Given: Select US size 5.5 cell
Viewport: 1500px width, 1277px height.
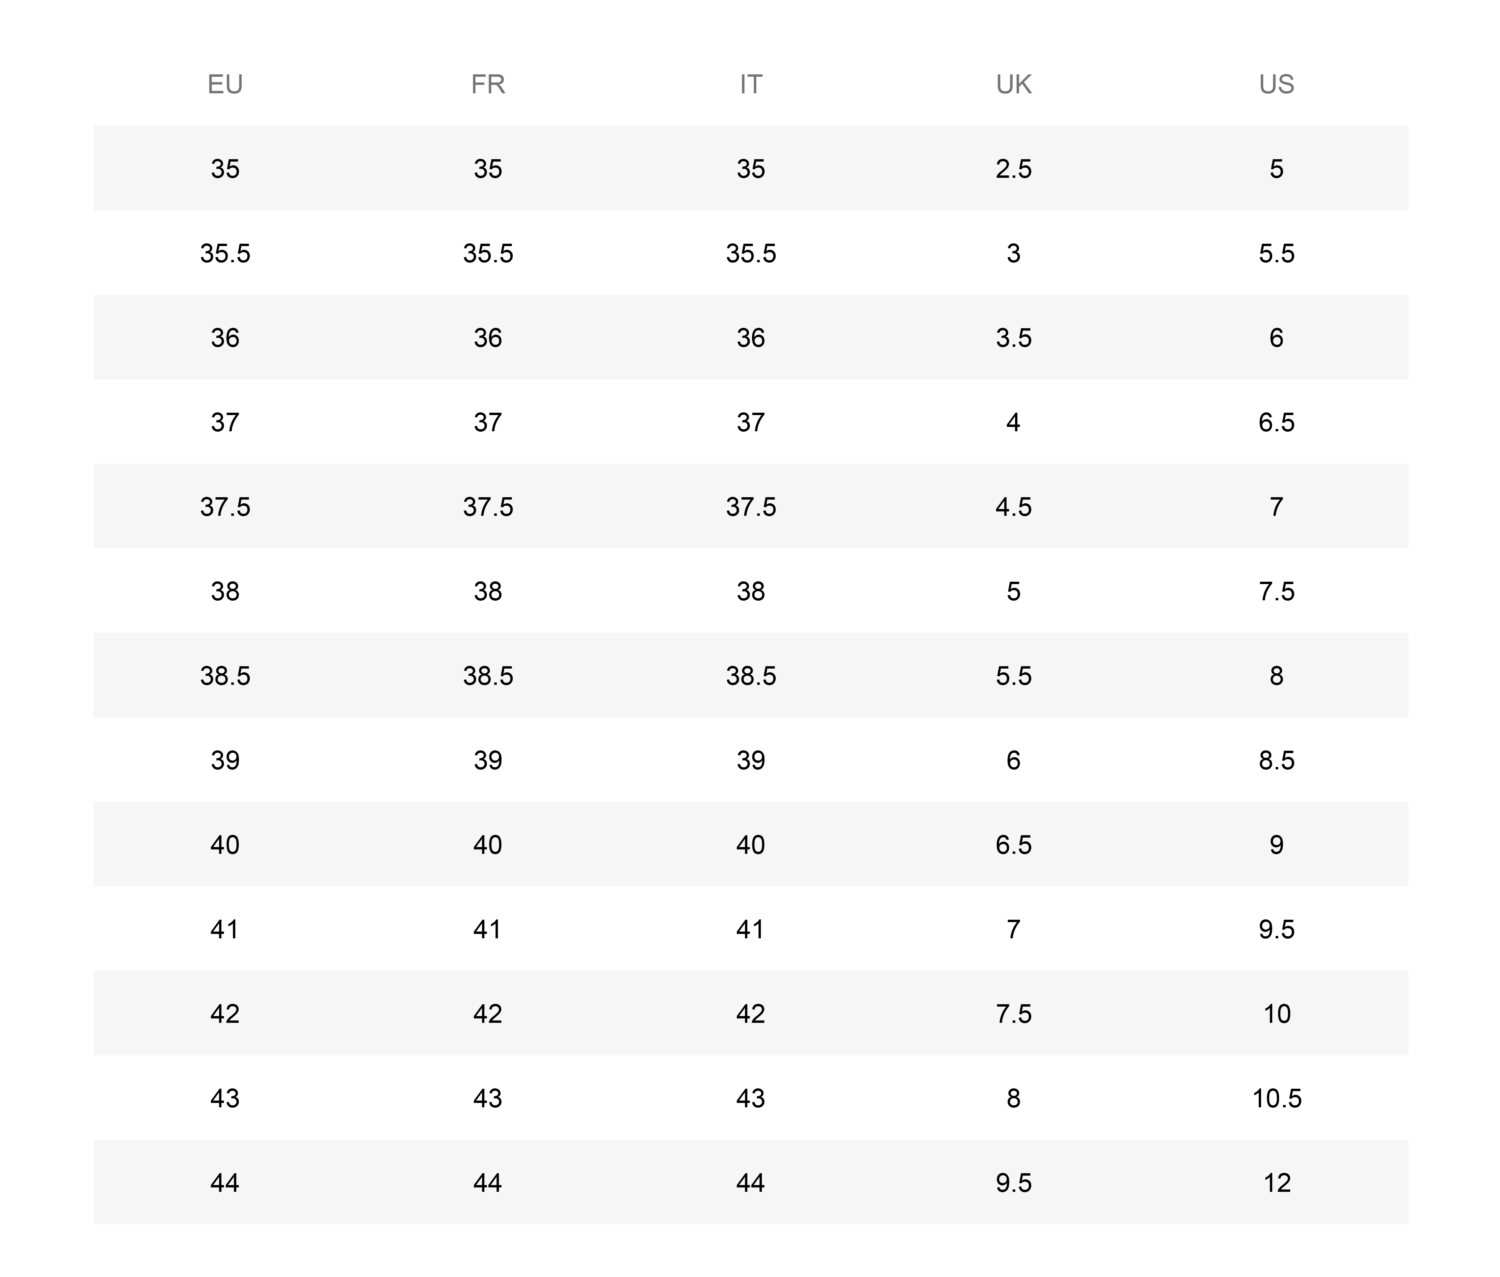Looking at the screenshot, I should [x=1276, y=253].
